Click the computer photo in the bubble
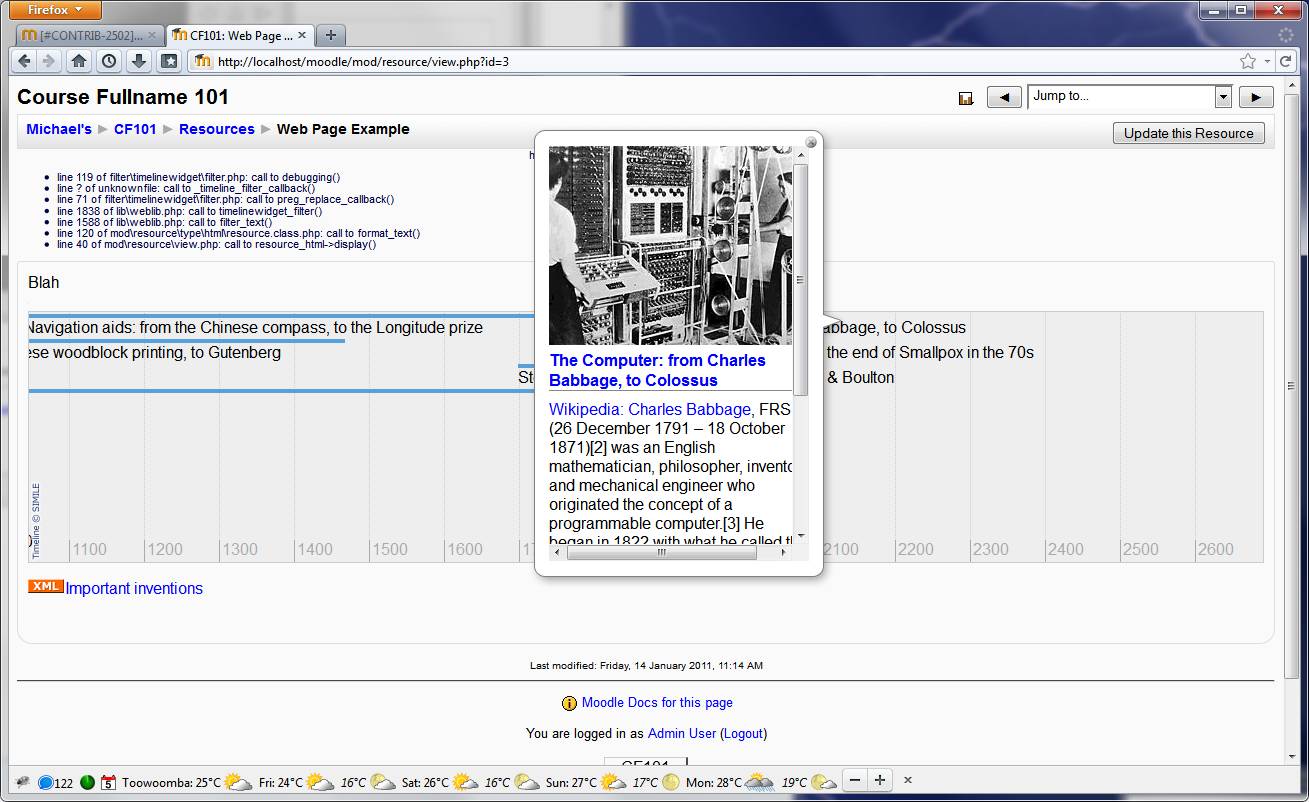Viewport: 1309px width, 802px height. pyautogui.click(x=670, y=246)
